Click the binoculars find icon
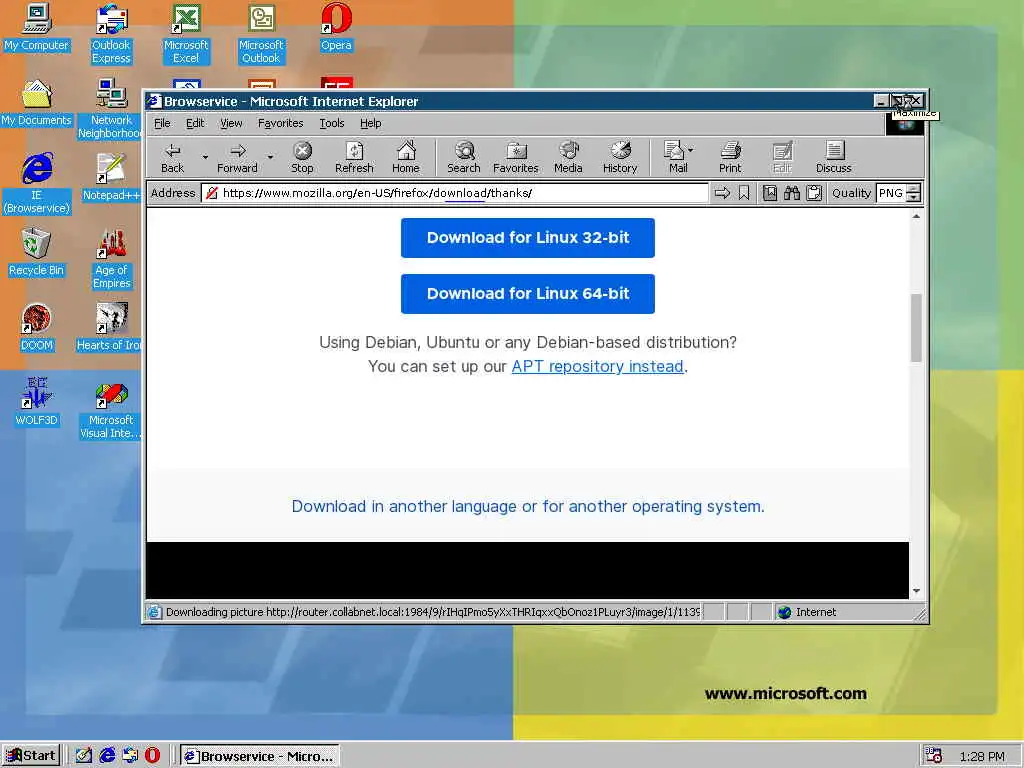Screen dimensions: 1024x768 [792, 193]
